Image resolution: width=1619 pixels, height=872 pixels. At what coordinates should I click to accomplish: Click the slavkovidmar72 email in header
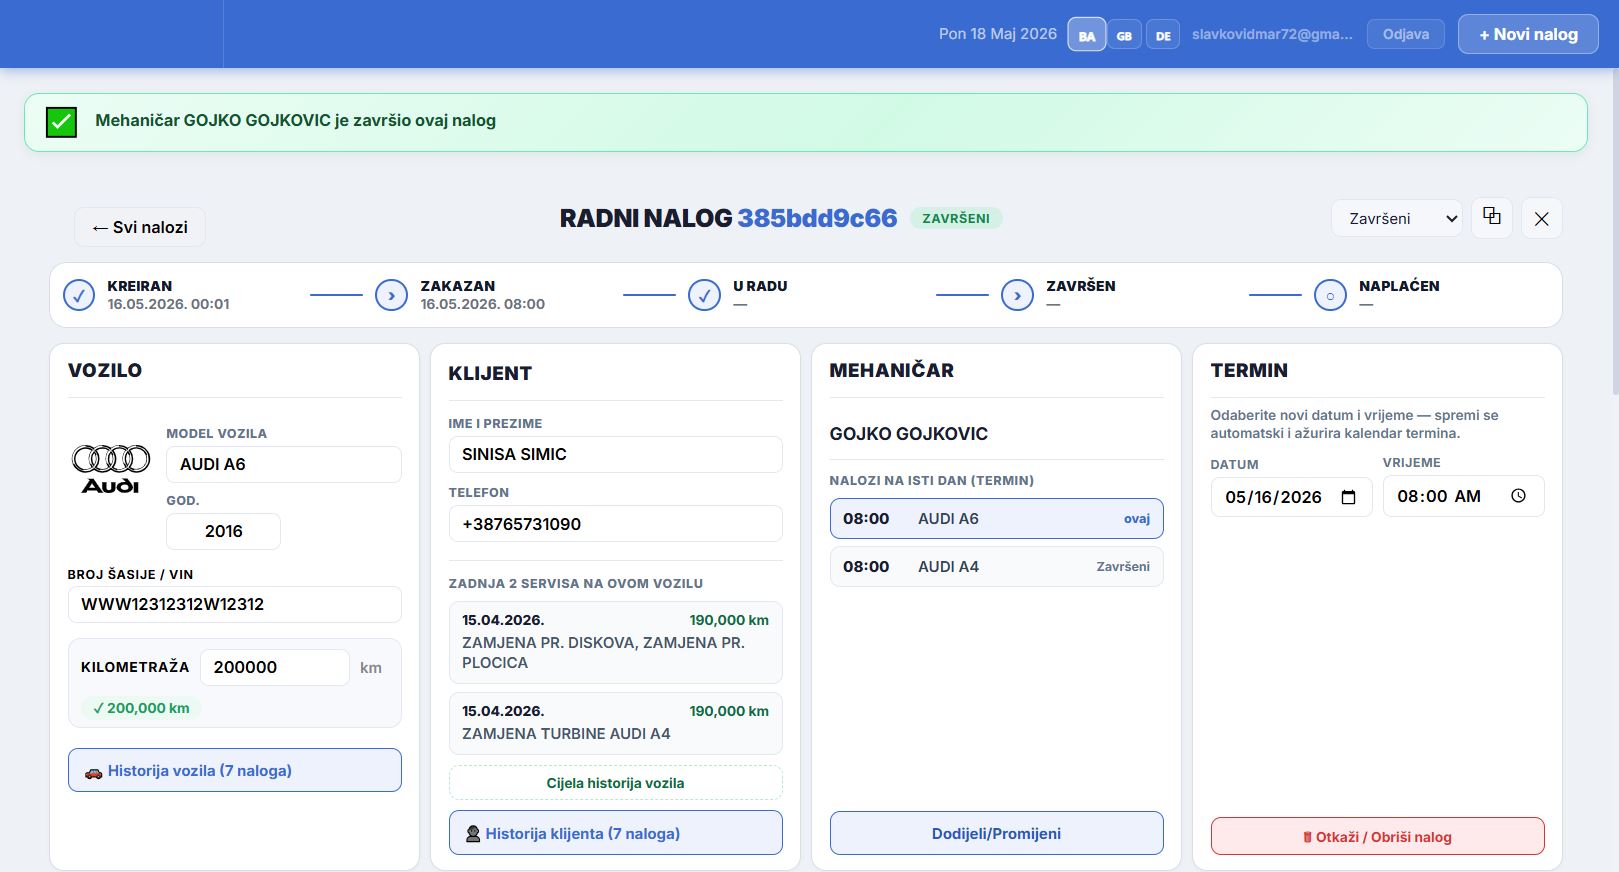1272,34
